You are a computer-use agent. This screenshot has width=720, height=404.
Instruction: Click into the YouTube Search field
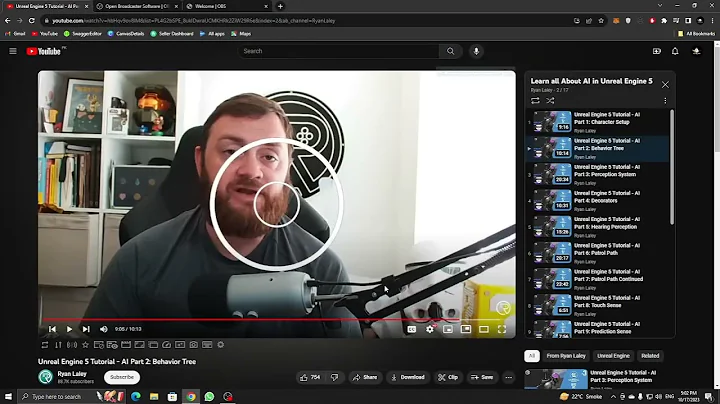pyautogui.click(x=338, y=51)
